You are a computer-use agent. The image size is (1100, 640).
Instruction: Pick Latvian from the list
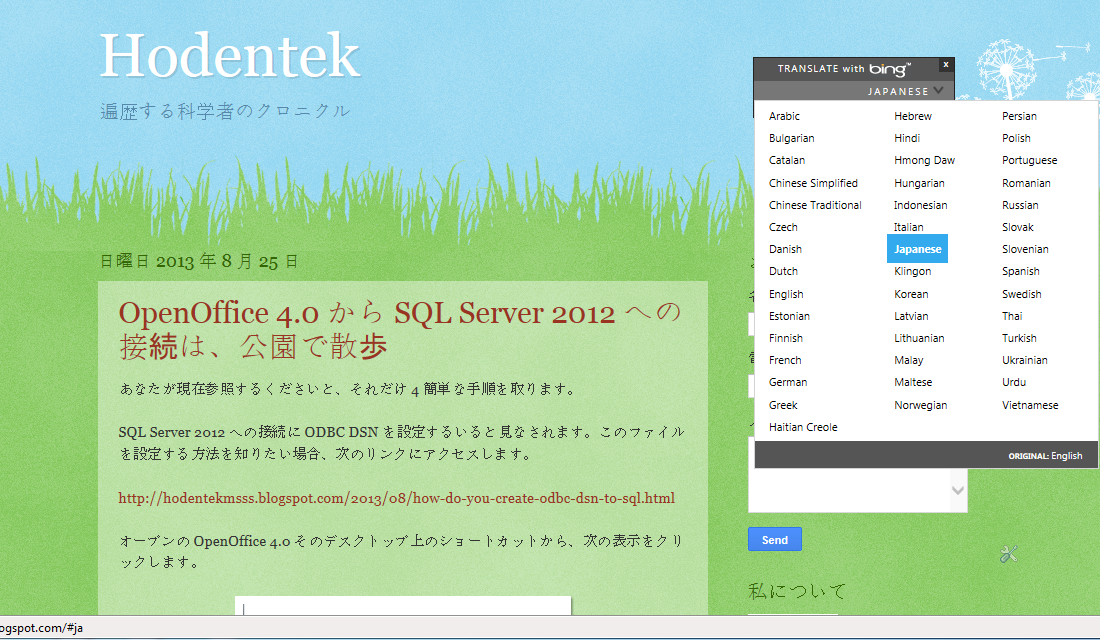pos(911,316)
